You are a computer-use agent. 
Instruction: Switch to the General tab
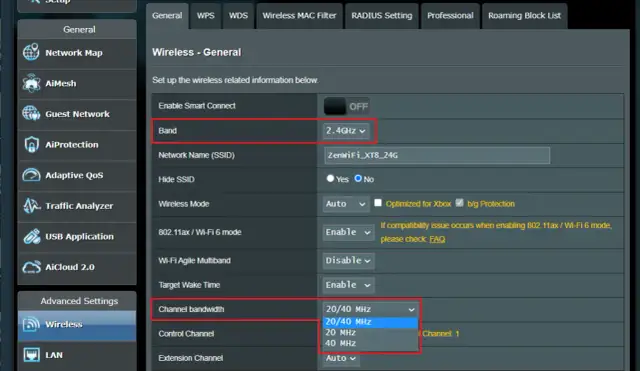pos(167,16)
